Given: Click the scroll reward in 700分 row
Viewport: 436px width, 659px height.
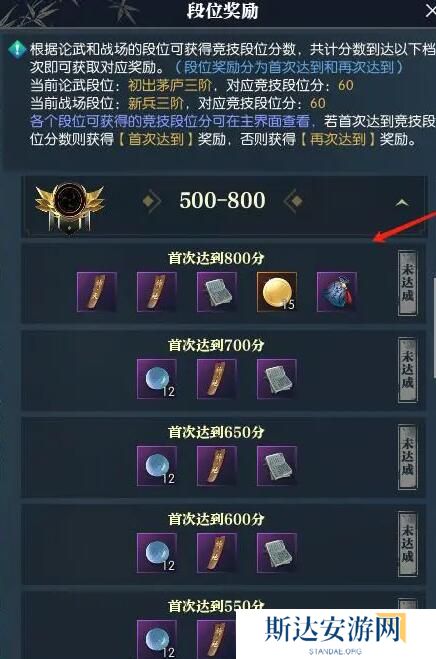Looking at the screenshot, I should point(217,379).
